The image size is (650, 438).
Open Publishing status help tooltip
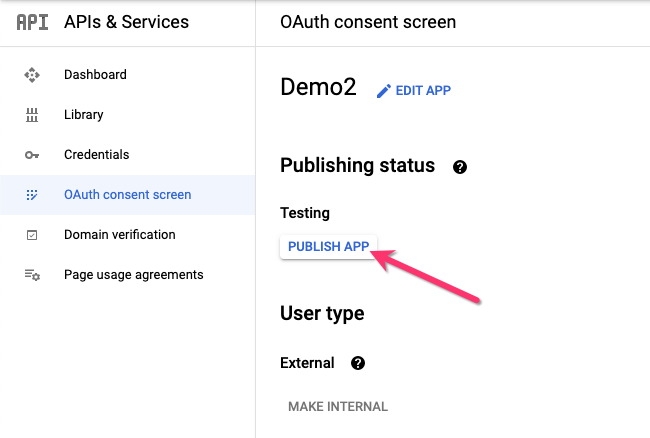(x=460, y=167)
